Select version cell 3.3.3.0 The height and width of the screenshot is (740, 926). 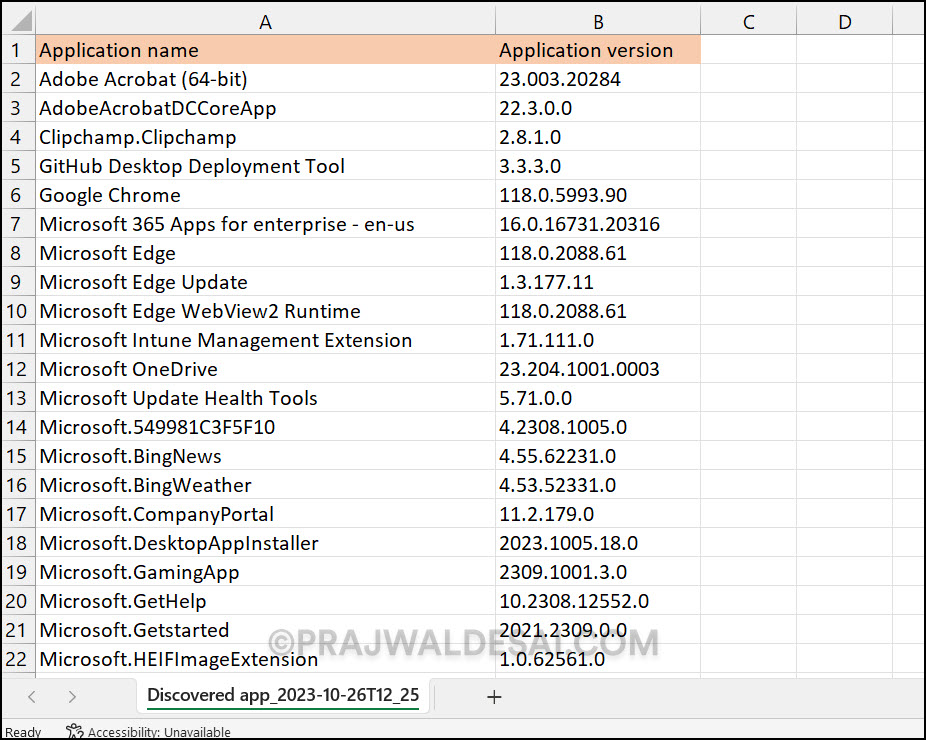598,166
